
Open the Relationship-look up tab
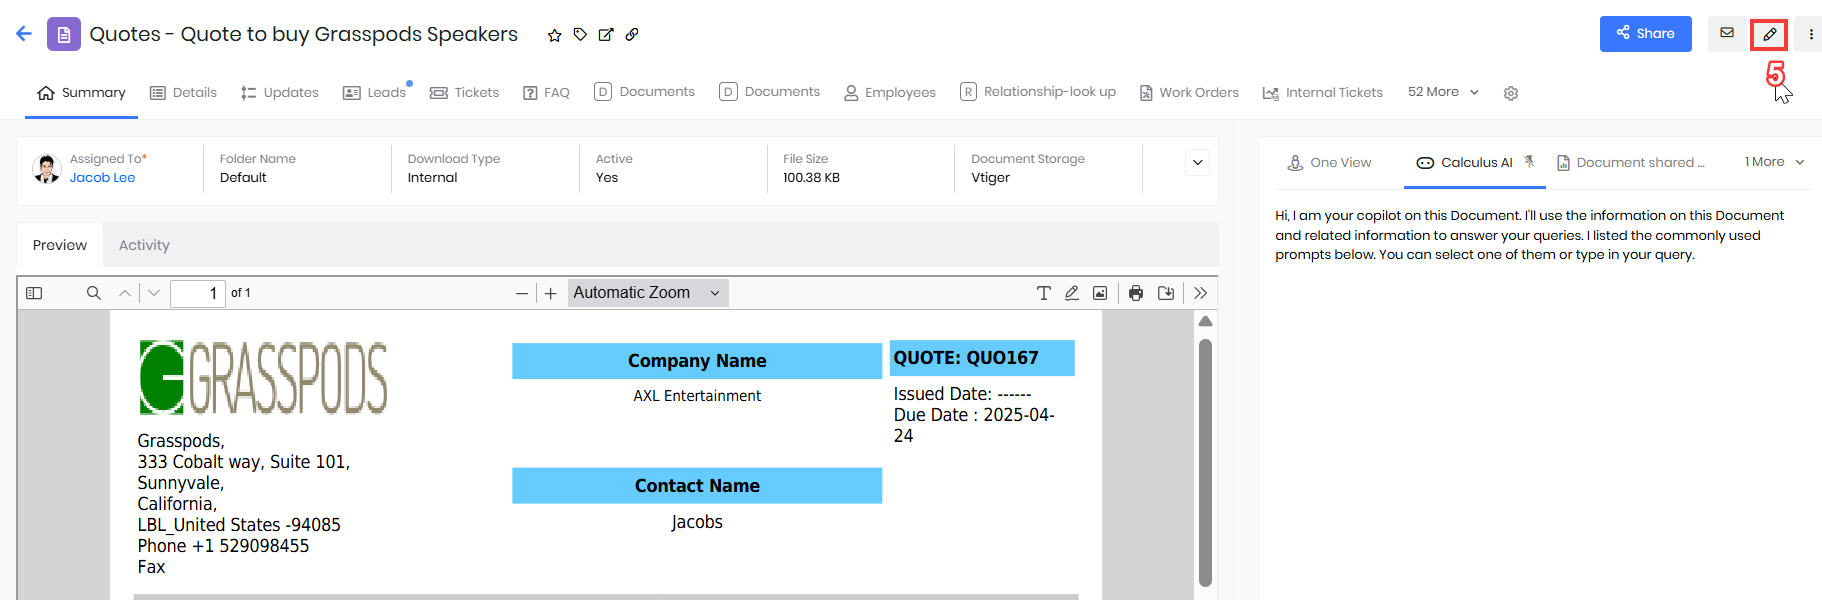(x=1038, y=92)
